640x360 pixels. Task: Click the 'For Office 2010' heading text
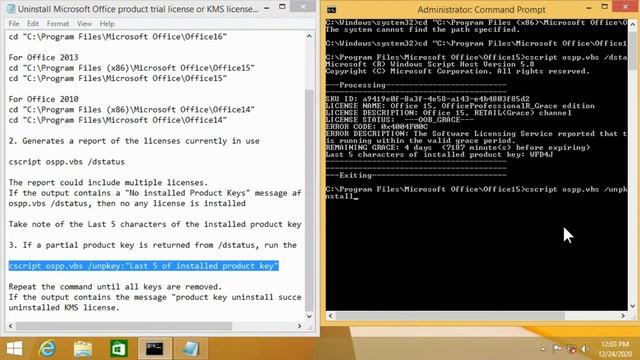click(x=43, y=99)
